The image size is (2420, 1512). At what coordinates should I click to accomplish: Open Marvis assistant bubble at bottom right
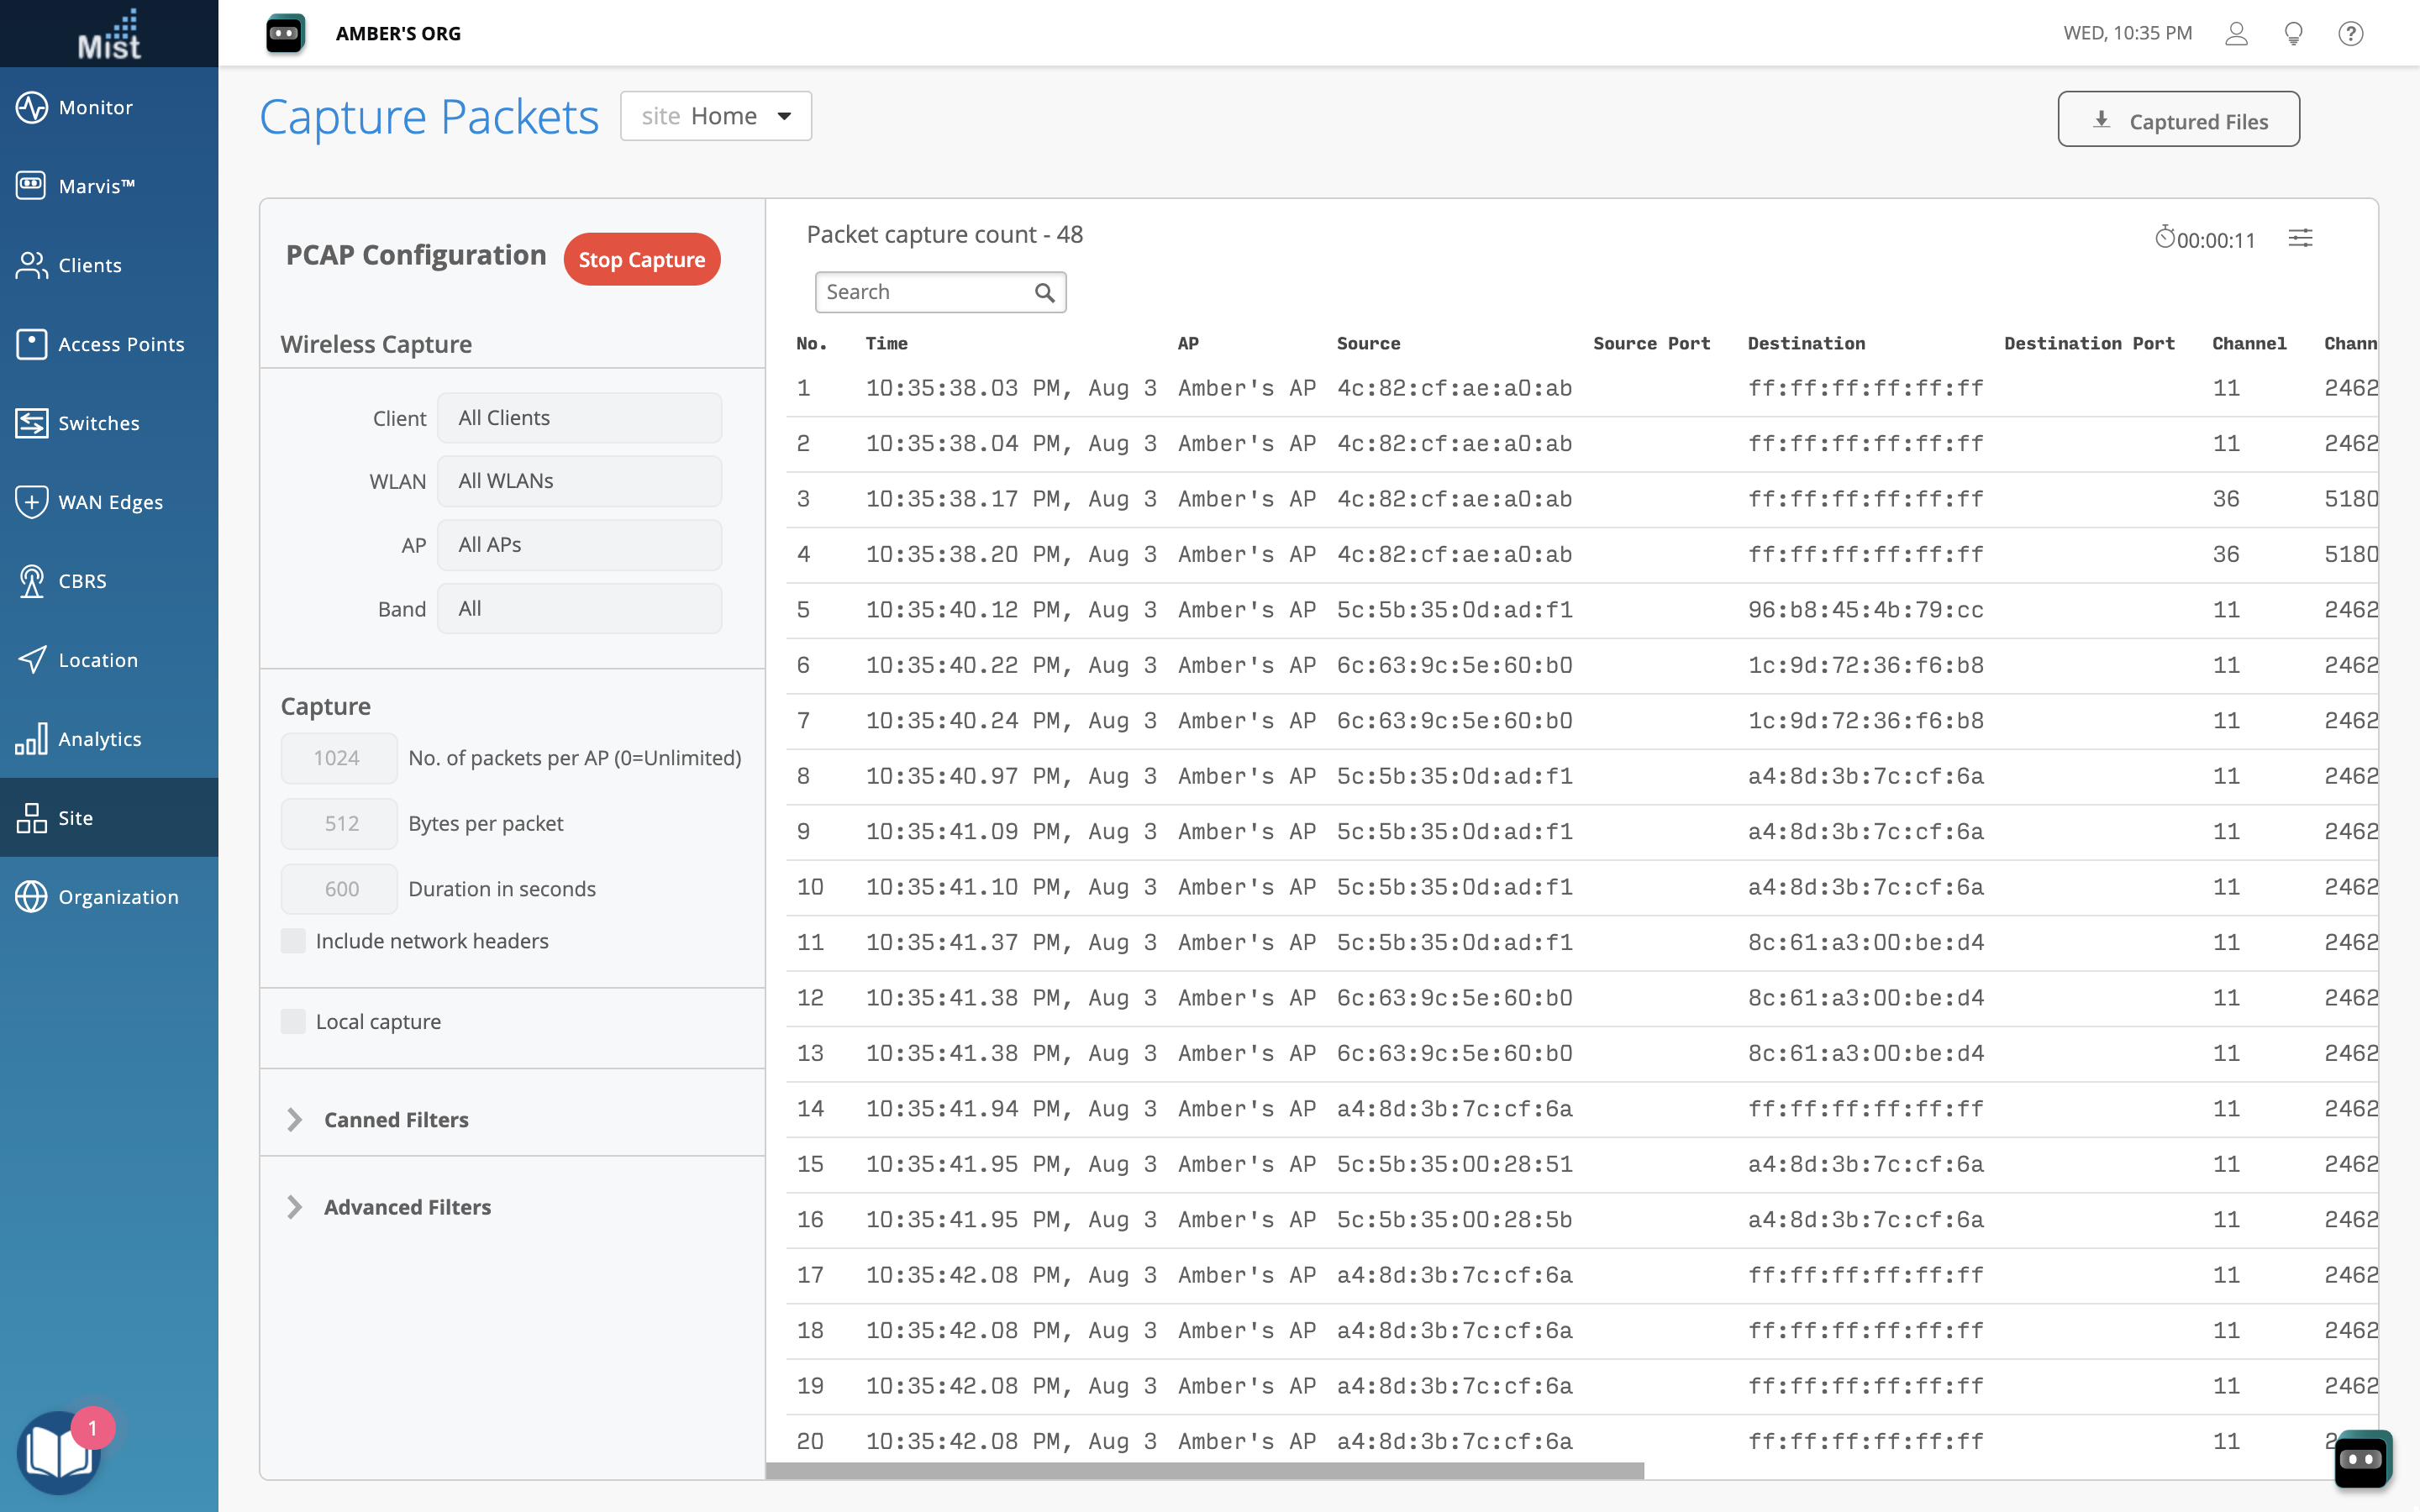click(x=2362, y=1458)
